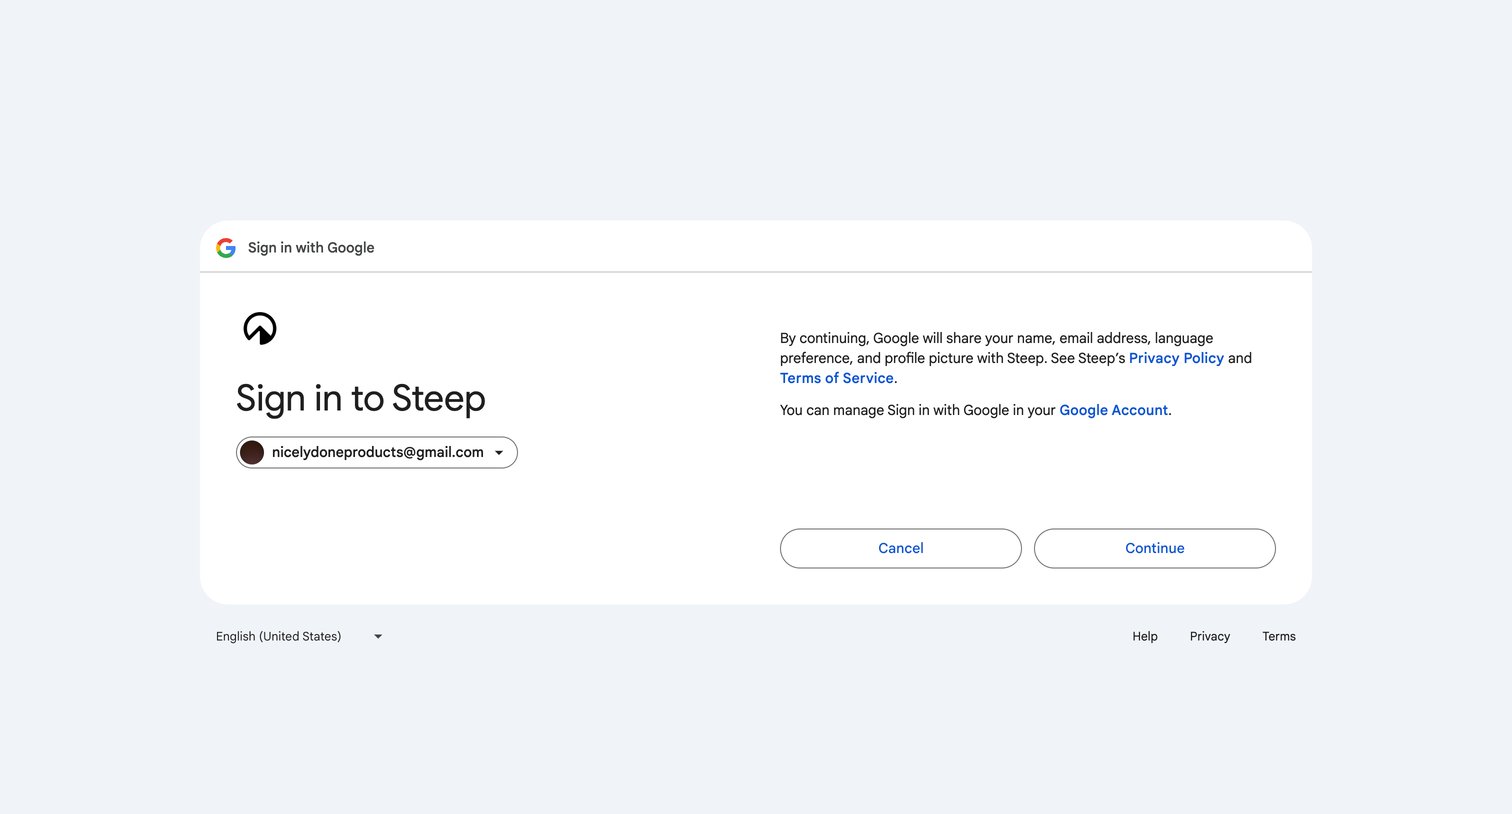Open Steep's Terms of Service link
This screenshot has width=1512, height=814.
(x=837, y=378)
